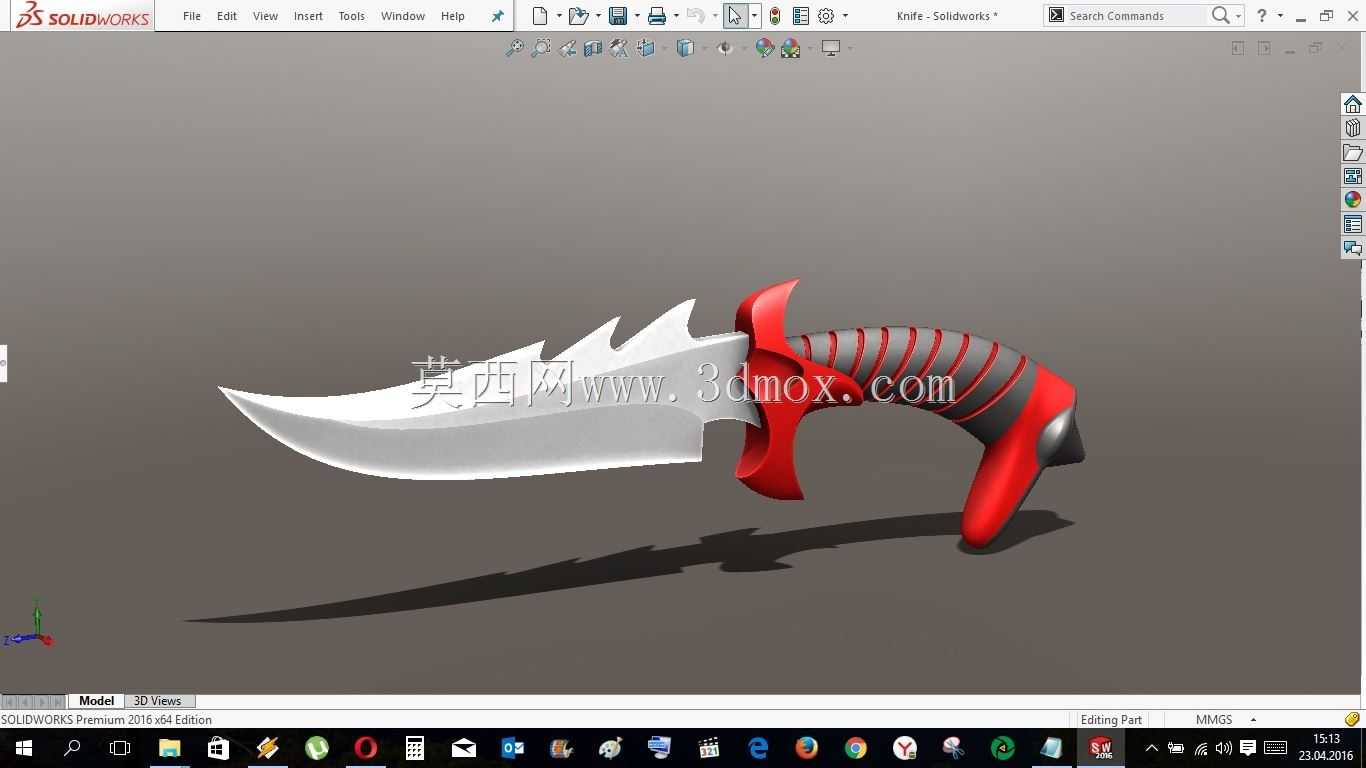Click the Rebuild traffic light icon
Image resolution: width=1366 pixels, height=768 pixels.
[x=775, y=16]
